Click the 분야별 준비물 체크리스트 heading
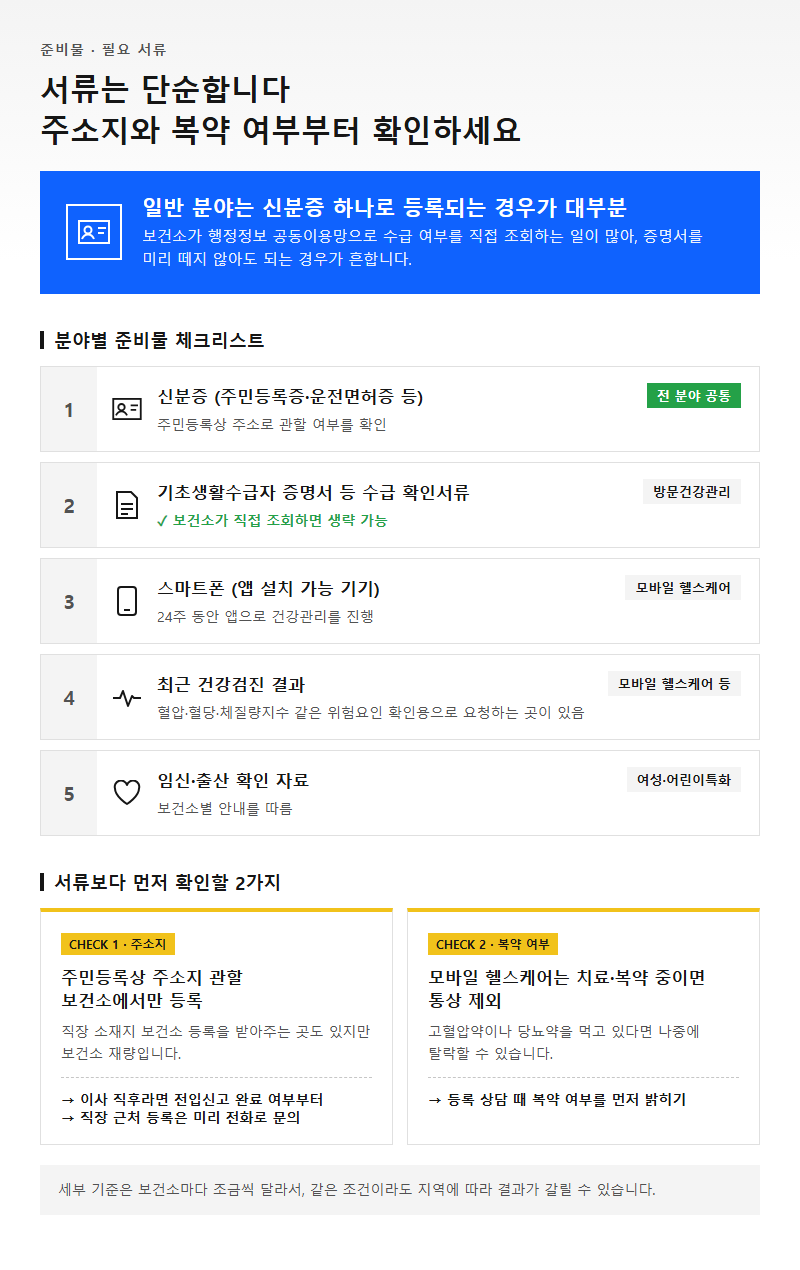 click(x=159, y=340)
